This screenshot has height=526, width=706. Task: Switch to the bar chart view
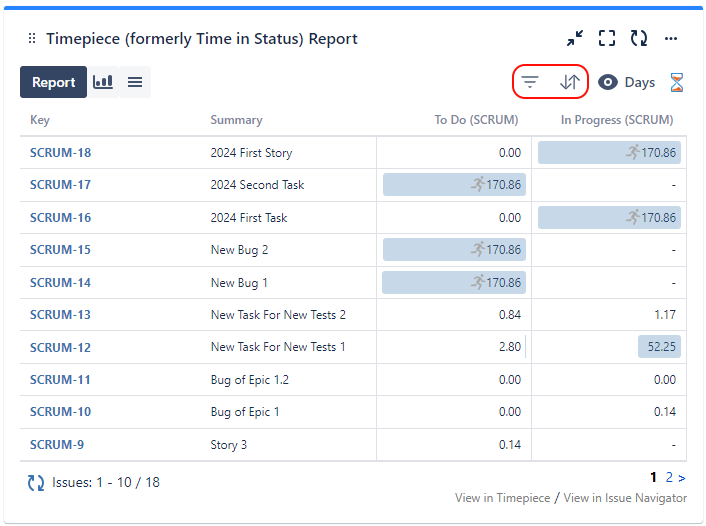(x=103, y=82)
